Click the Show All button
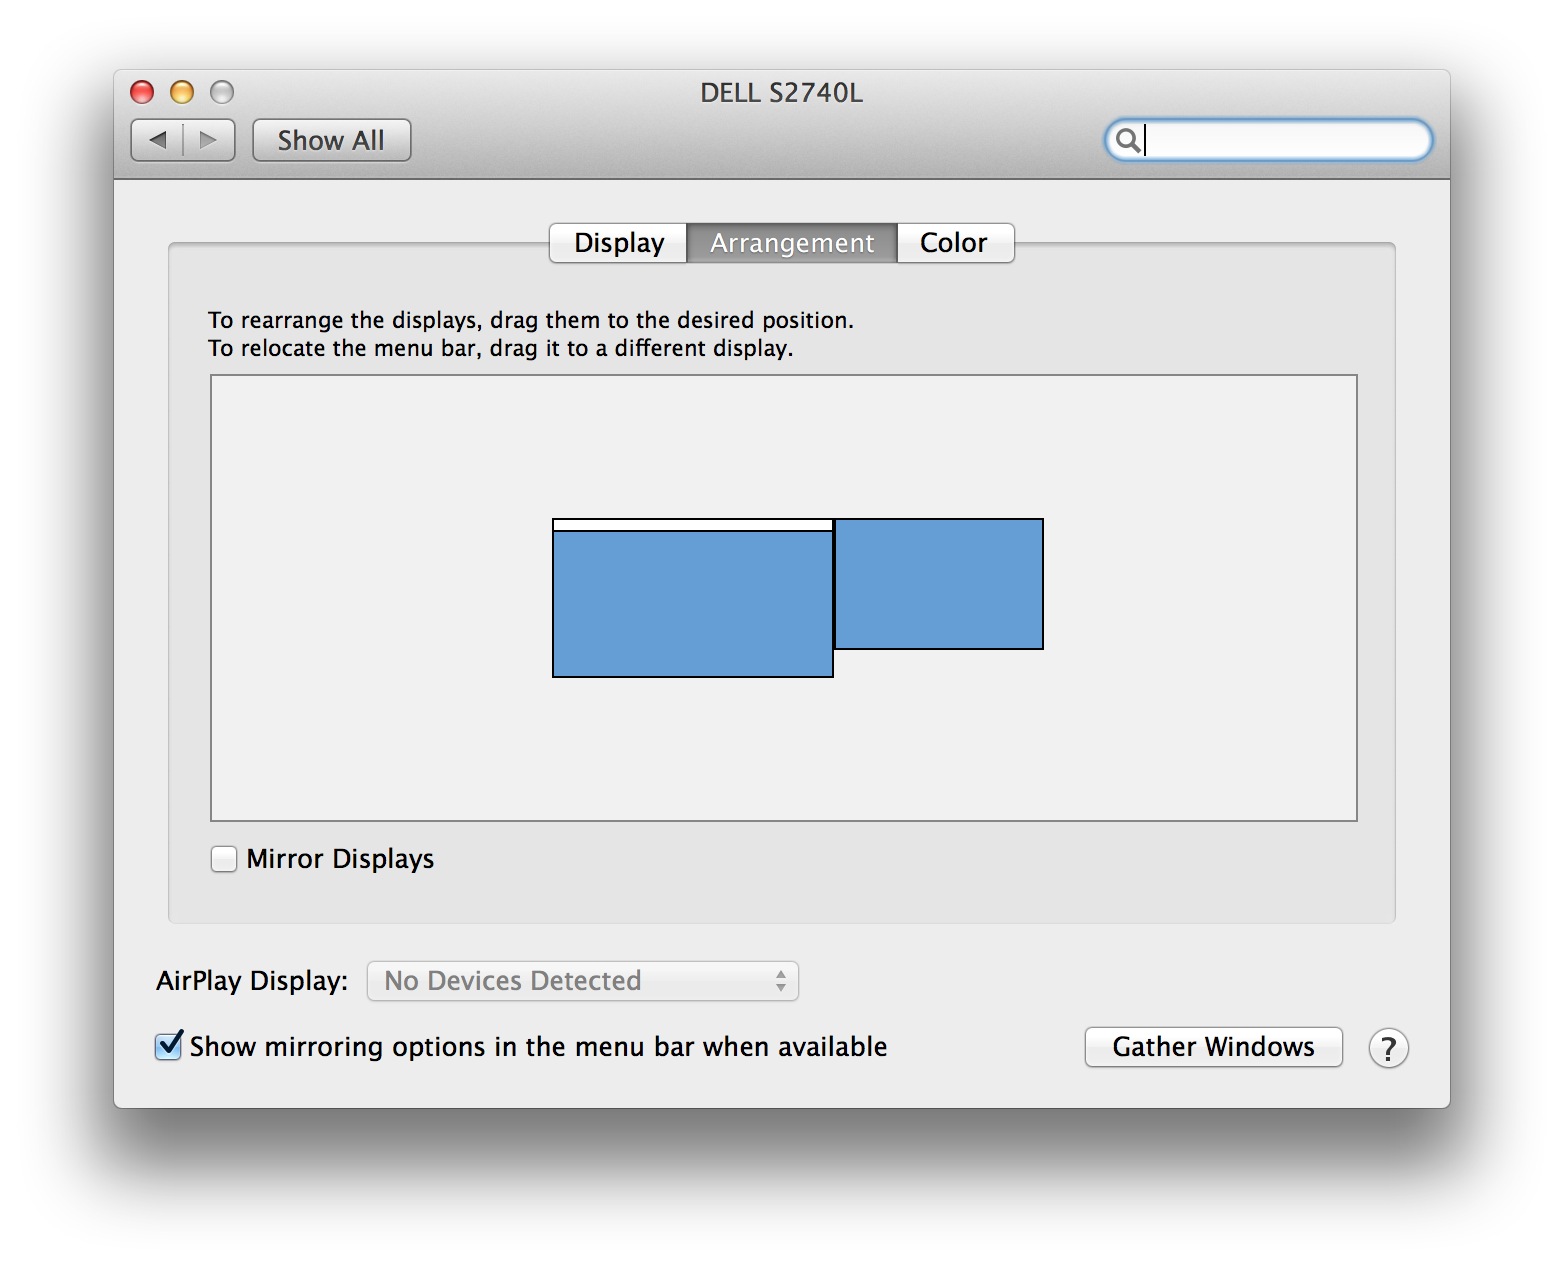The image size is (1564, 1266). pyautogui.click(x=331, y=140)
